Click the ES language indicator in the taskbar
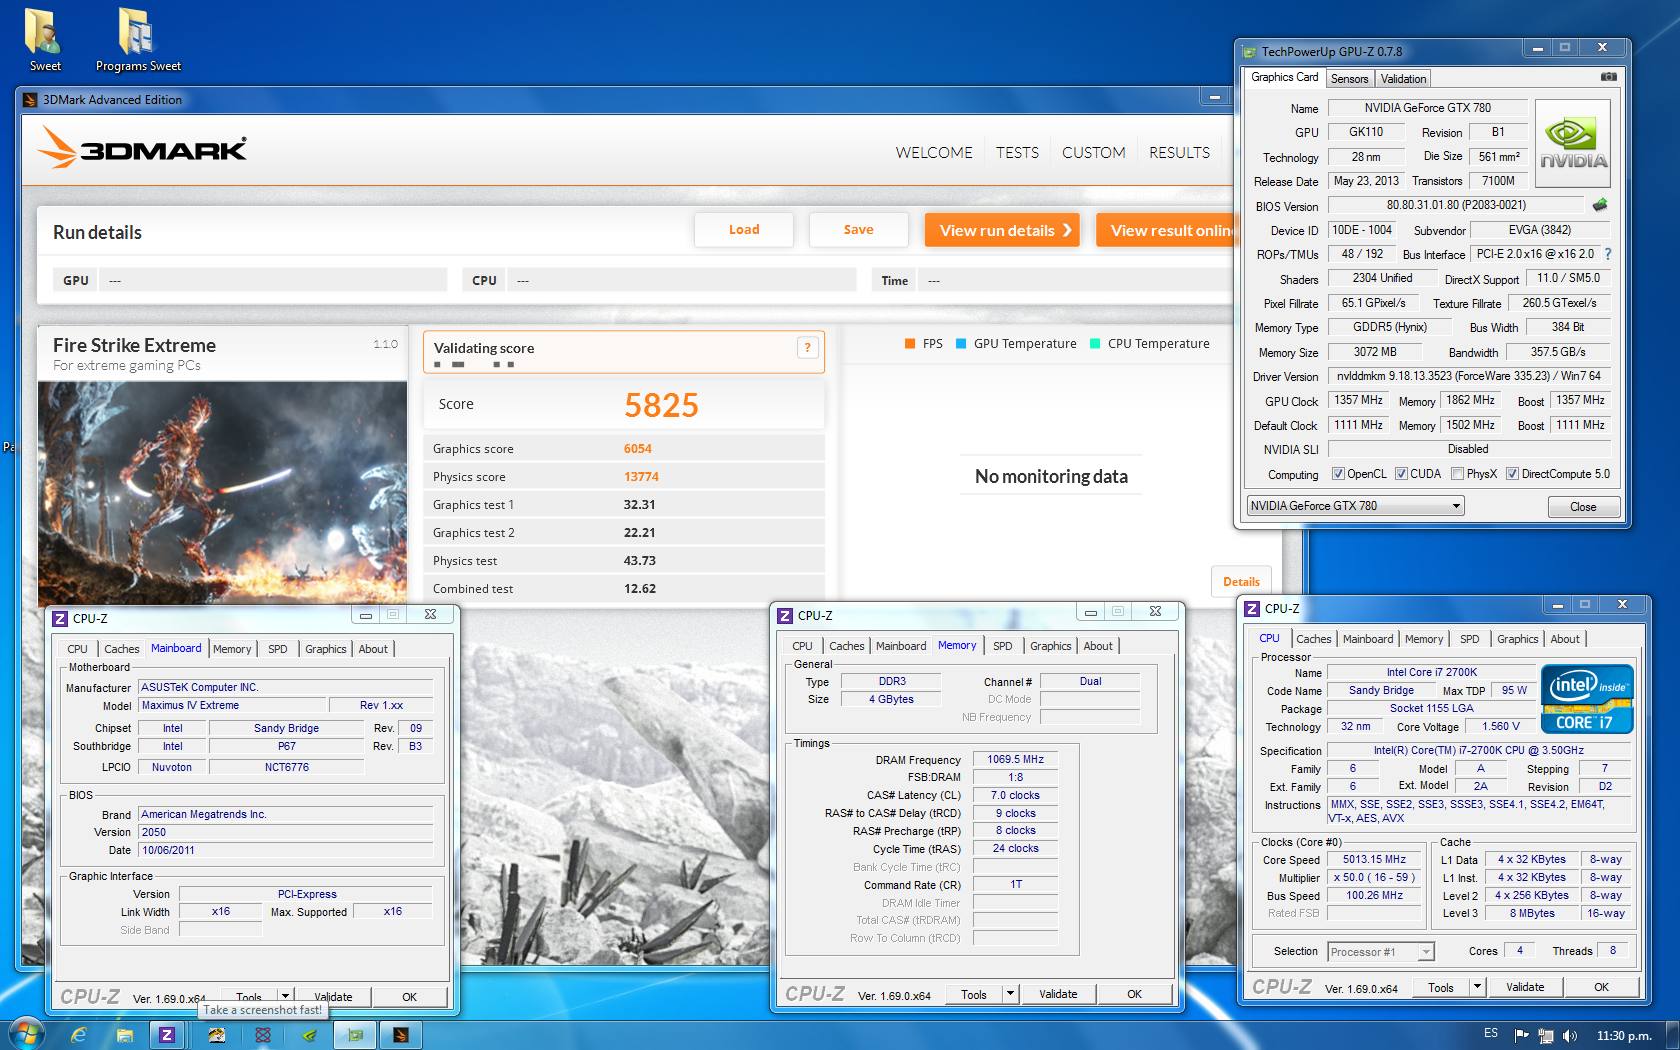 tap(1491, 1033)
